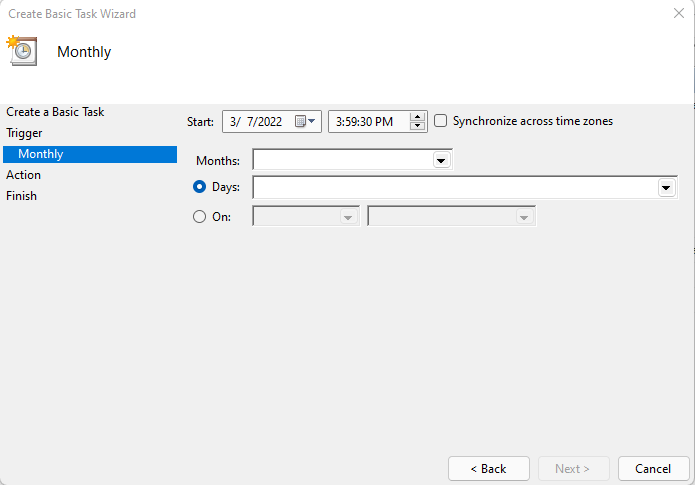The width and height of the screenshot is (695, 485).
Task: Select the Trigger step in sidebar
Action: tap(24, 133)
